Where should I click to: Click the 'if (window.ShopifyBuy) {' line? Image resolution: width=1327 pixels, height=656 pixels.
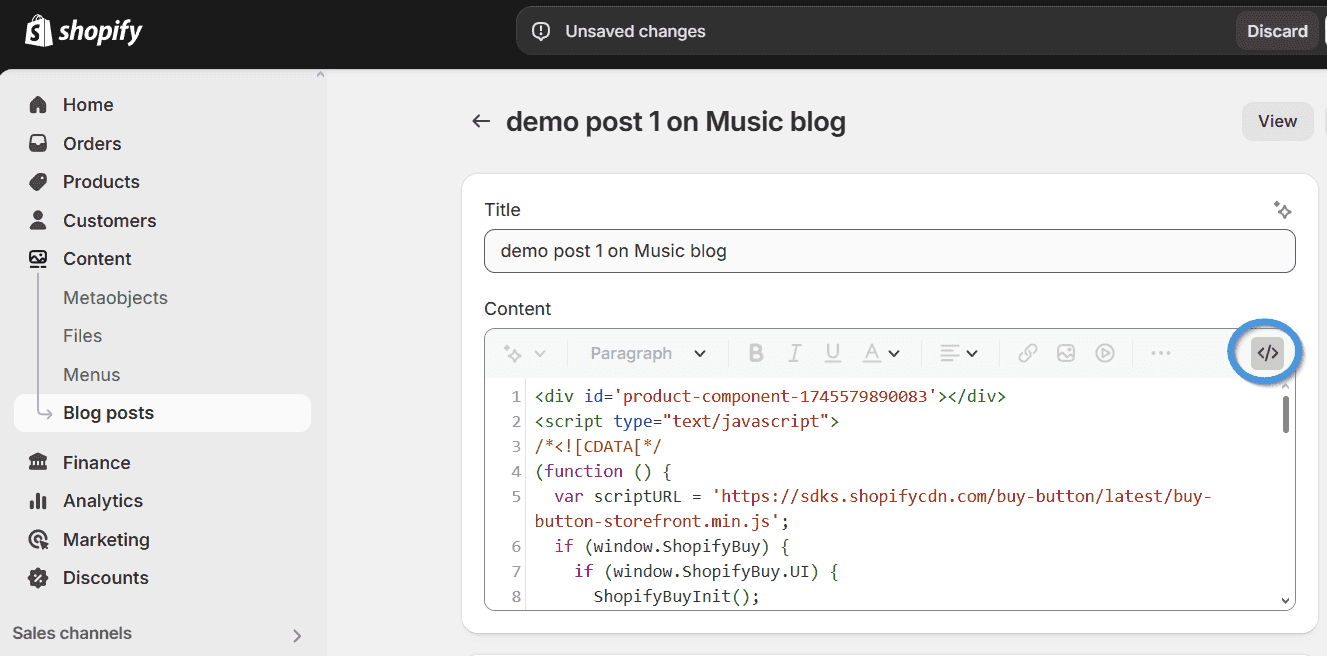point(672,546)
